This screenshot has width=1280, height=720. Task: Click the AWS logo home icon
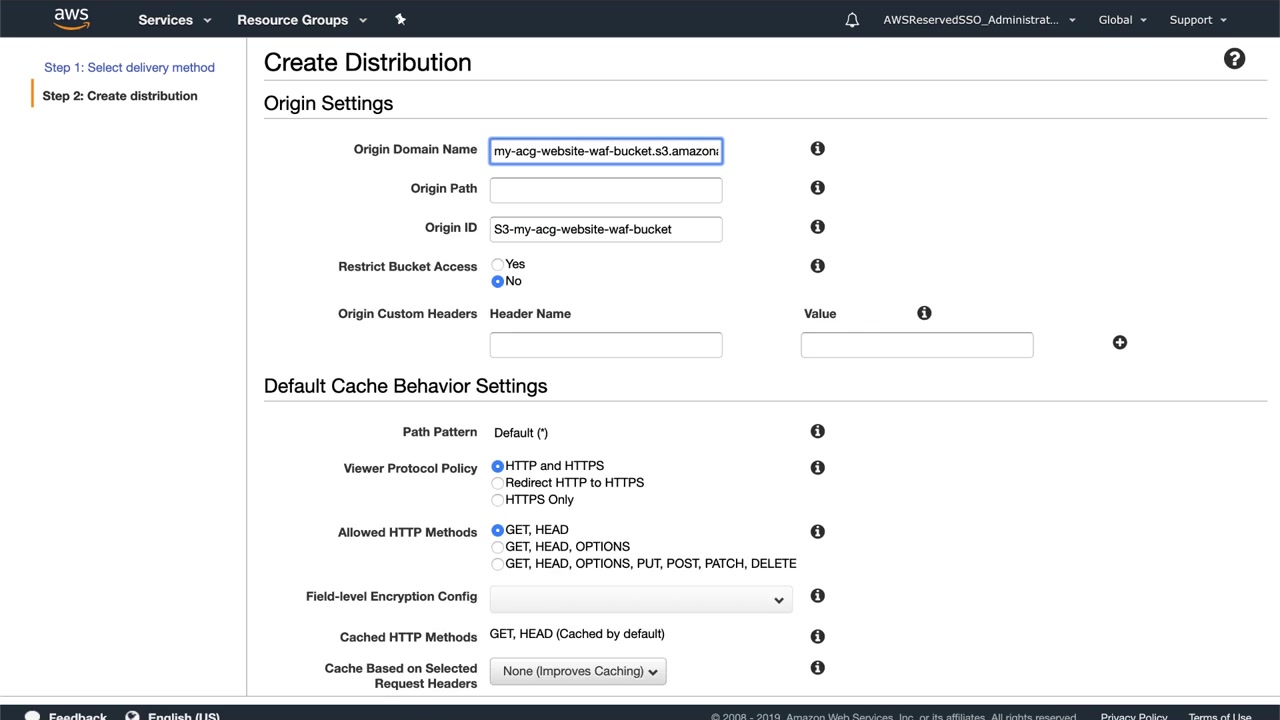pyautogui.click(x=71, y=19)
